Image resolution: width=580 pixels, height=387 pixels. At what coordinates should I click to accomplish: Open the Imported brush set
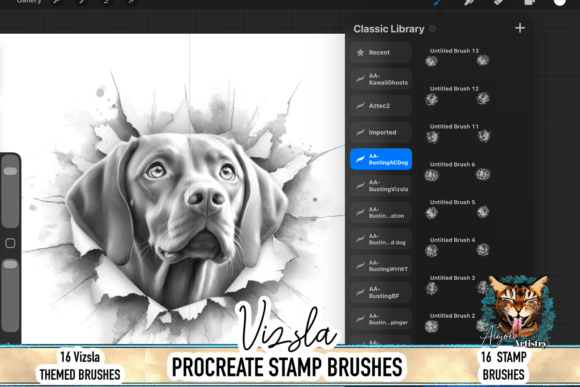[x=381, y=132]
